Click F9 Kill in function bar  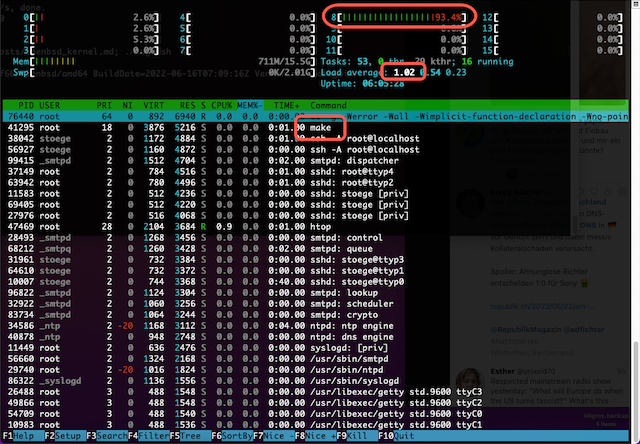357,436
